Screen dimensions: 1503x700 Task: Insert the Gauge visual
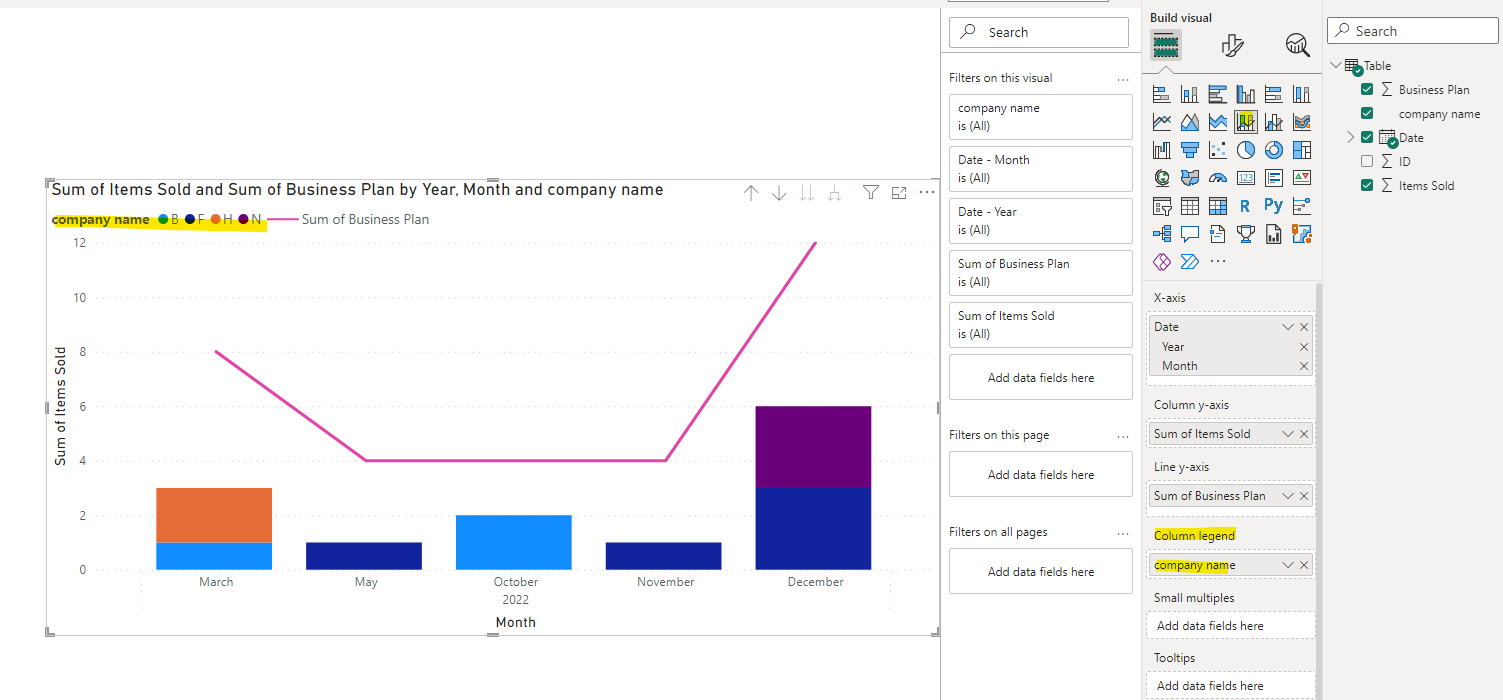coord(1218,178)
